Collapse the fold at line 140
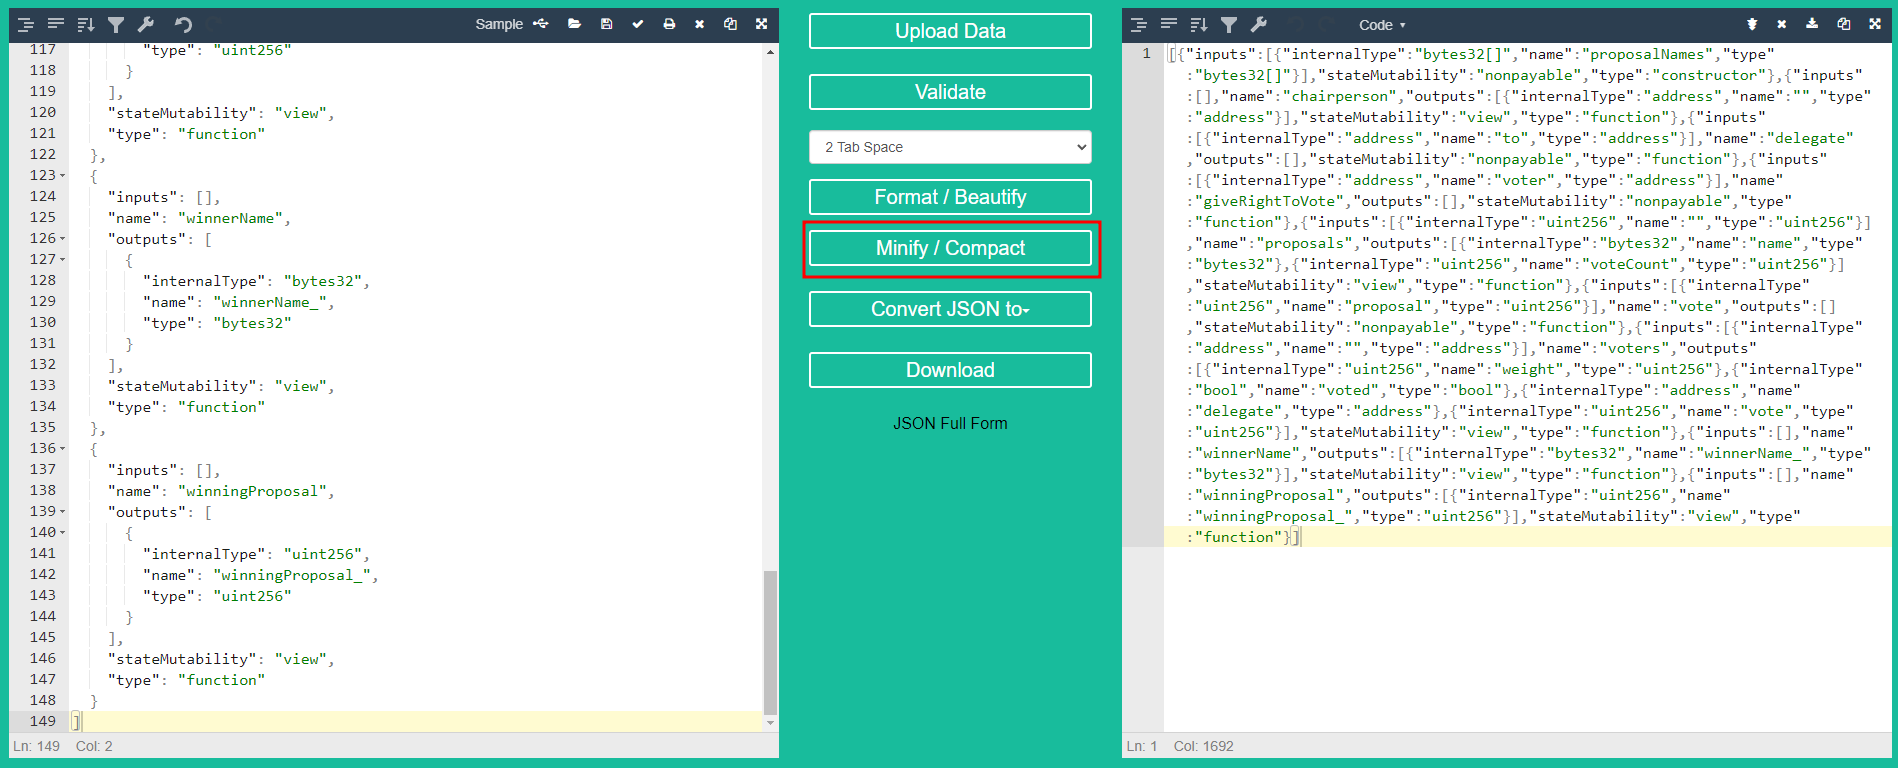 pos(63,533)
